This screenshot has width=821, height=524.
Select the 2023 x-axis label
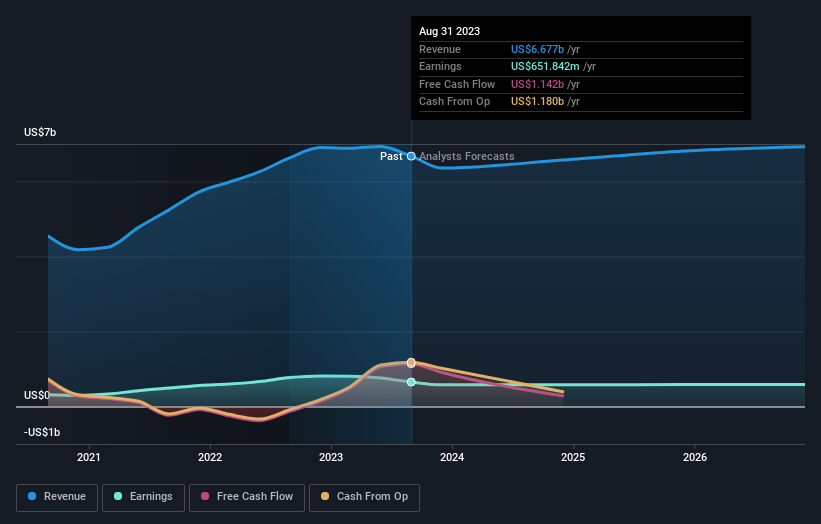point(331,457)
